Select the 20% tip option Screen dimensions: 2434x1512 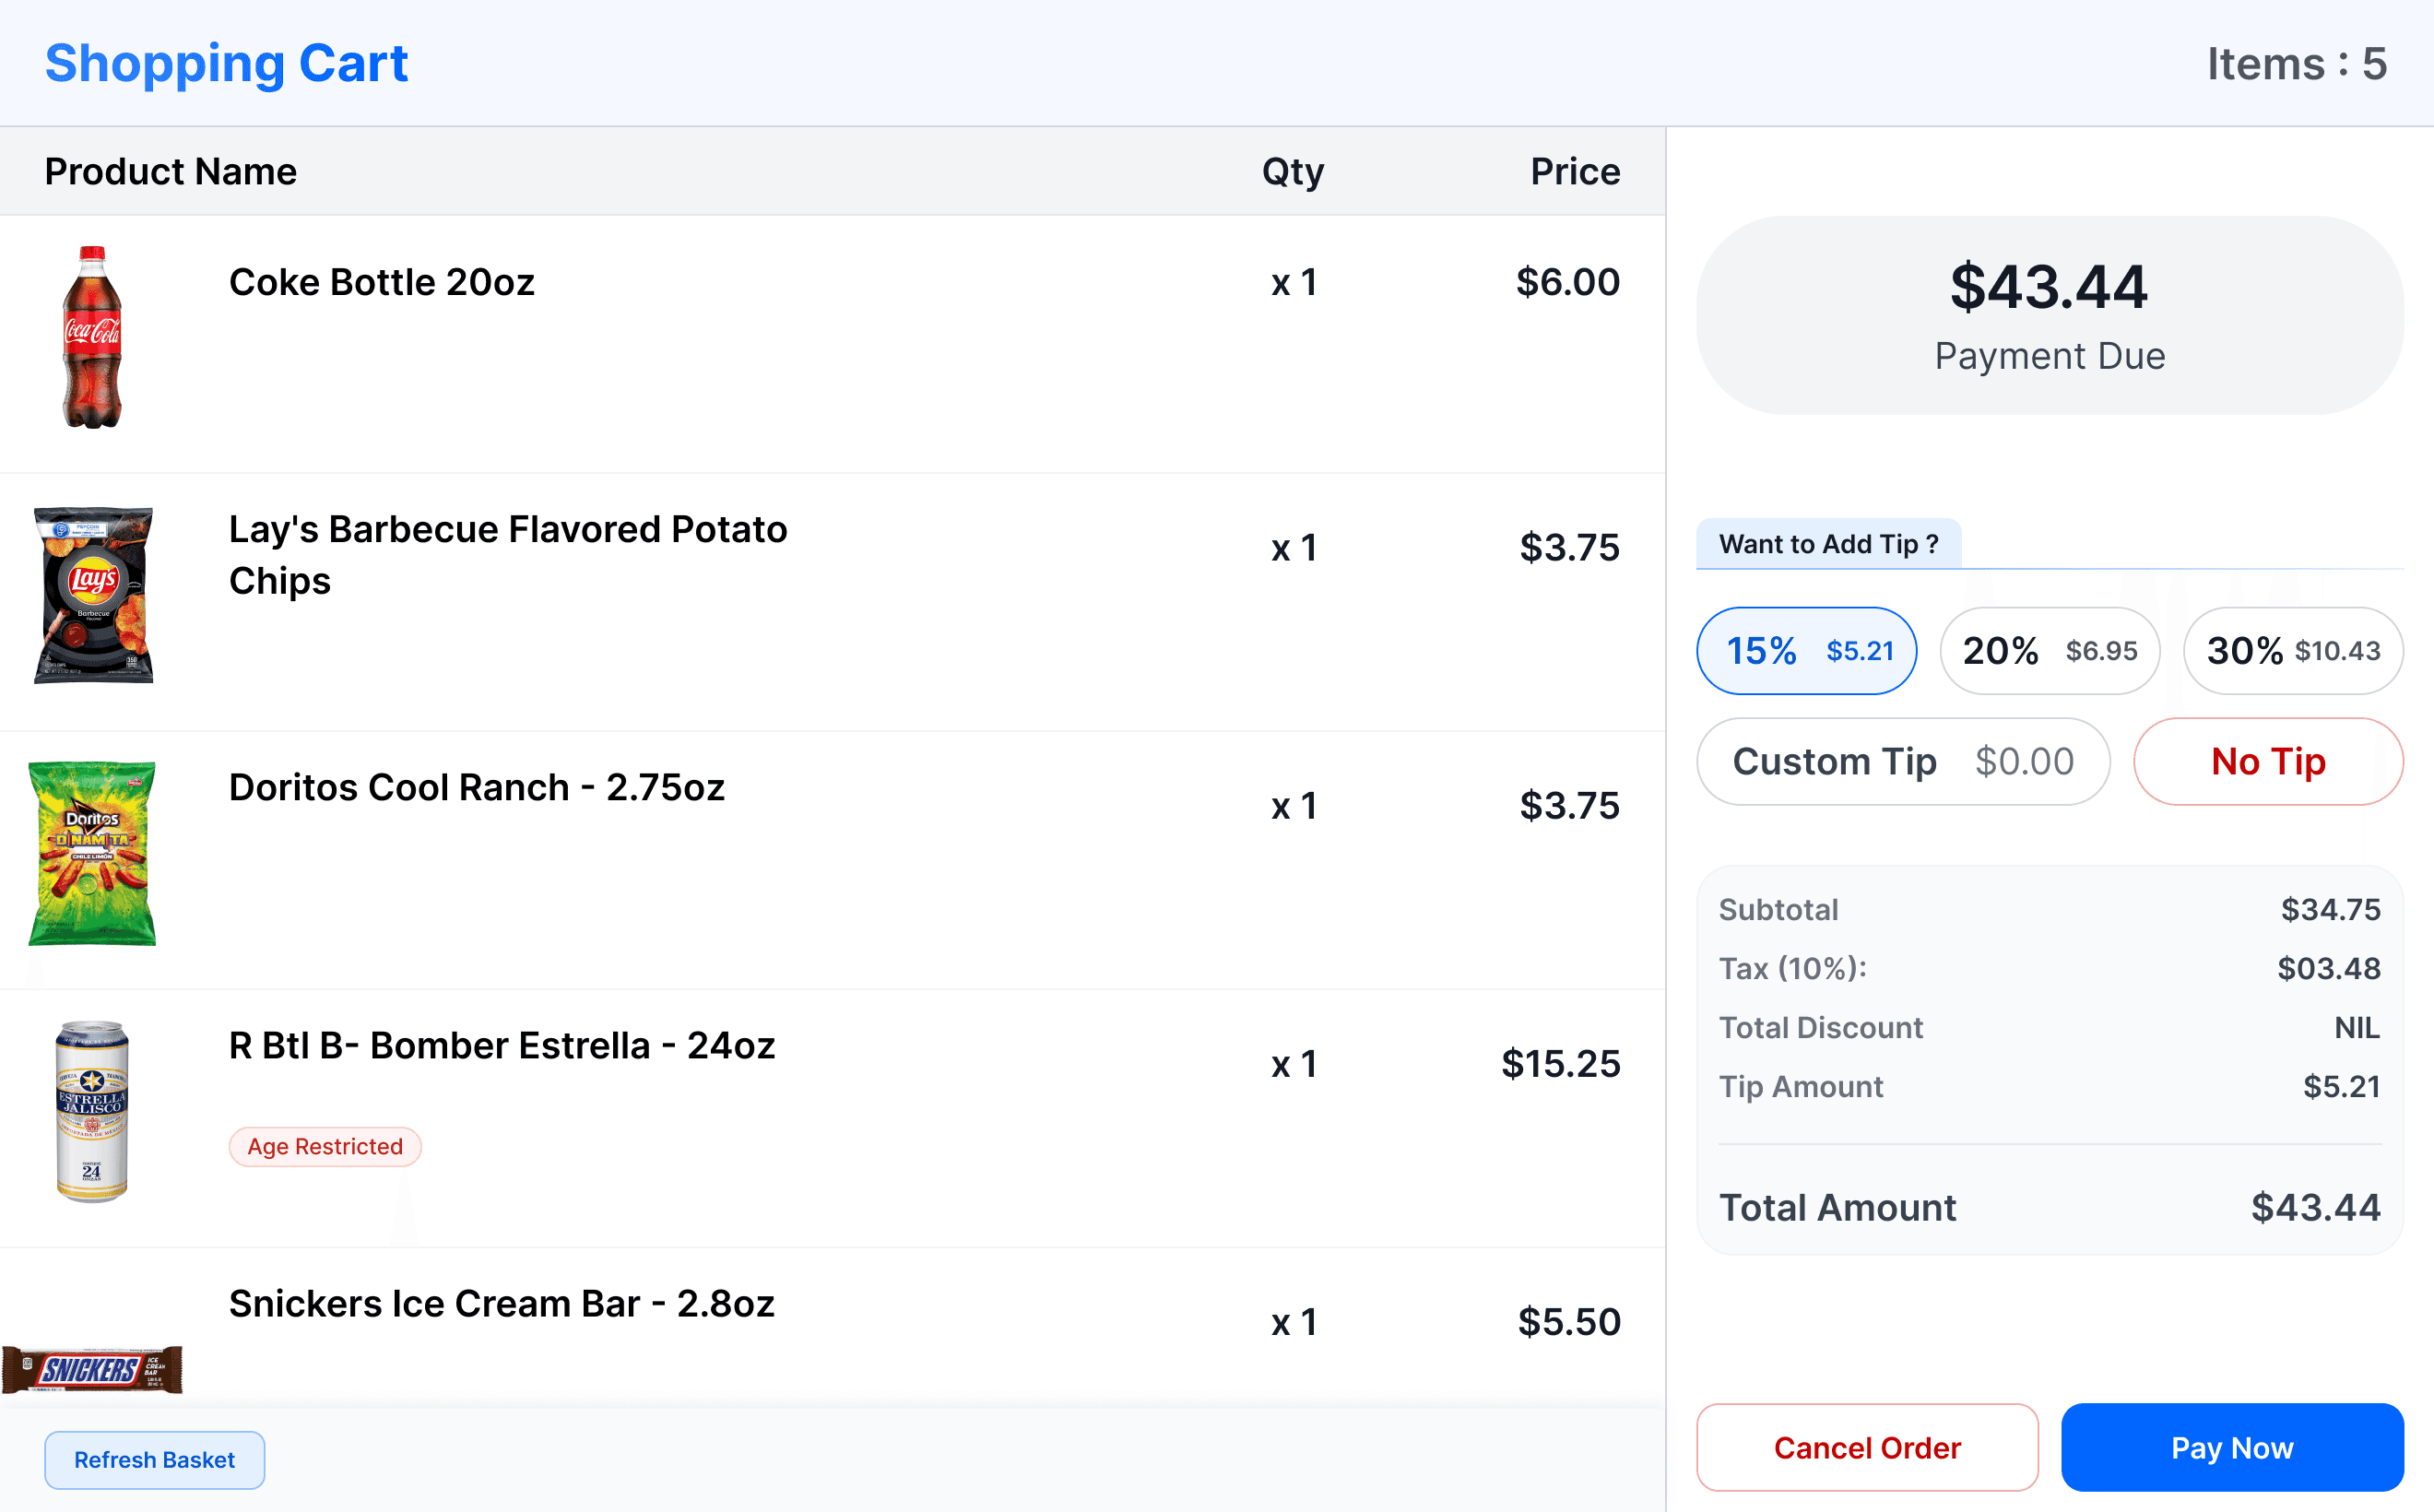coord(2049,651)
